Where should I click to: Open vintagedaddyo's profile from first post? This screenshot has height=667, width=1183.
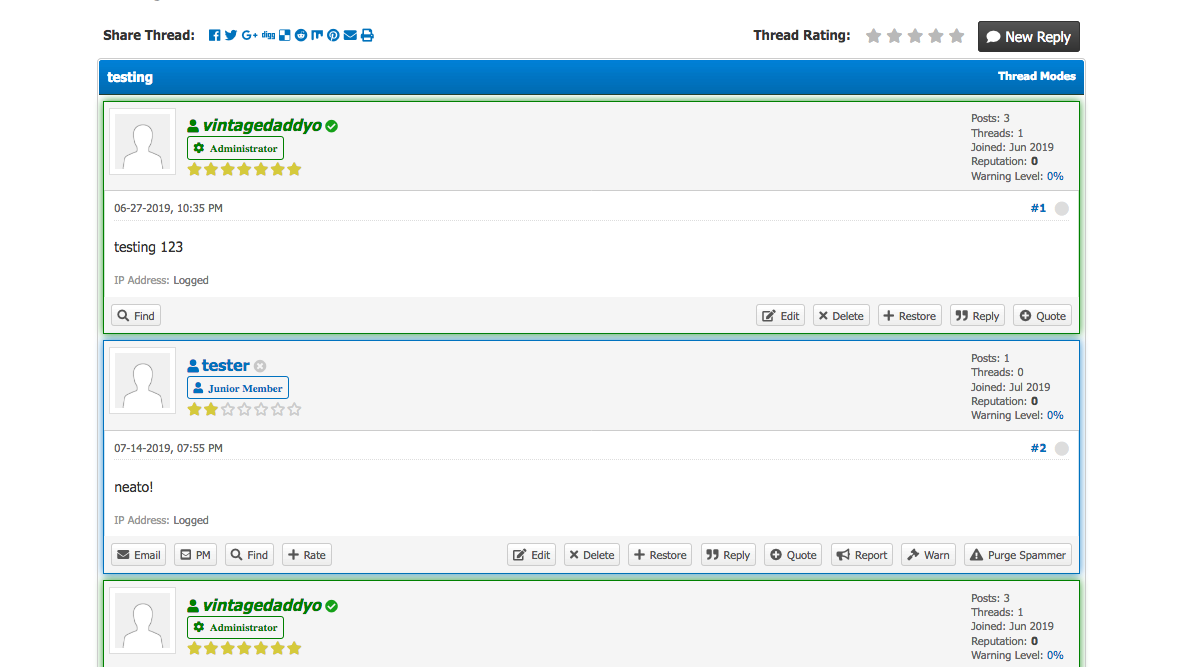point(262,126)
